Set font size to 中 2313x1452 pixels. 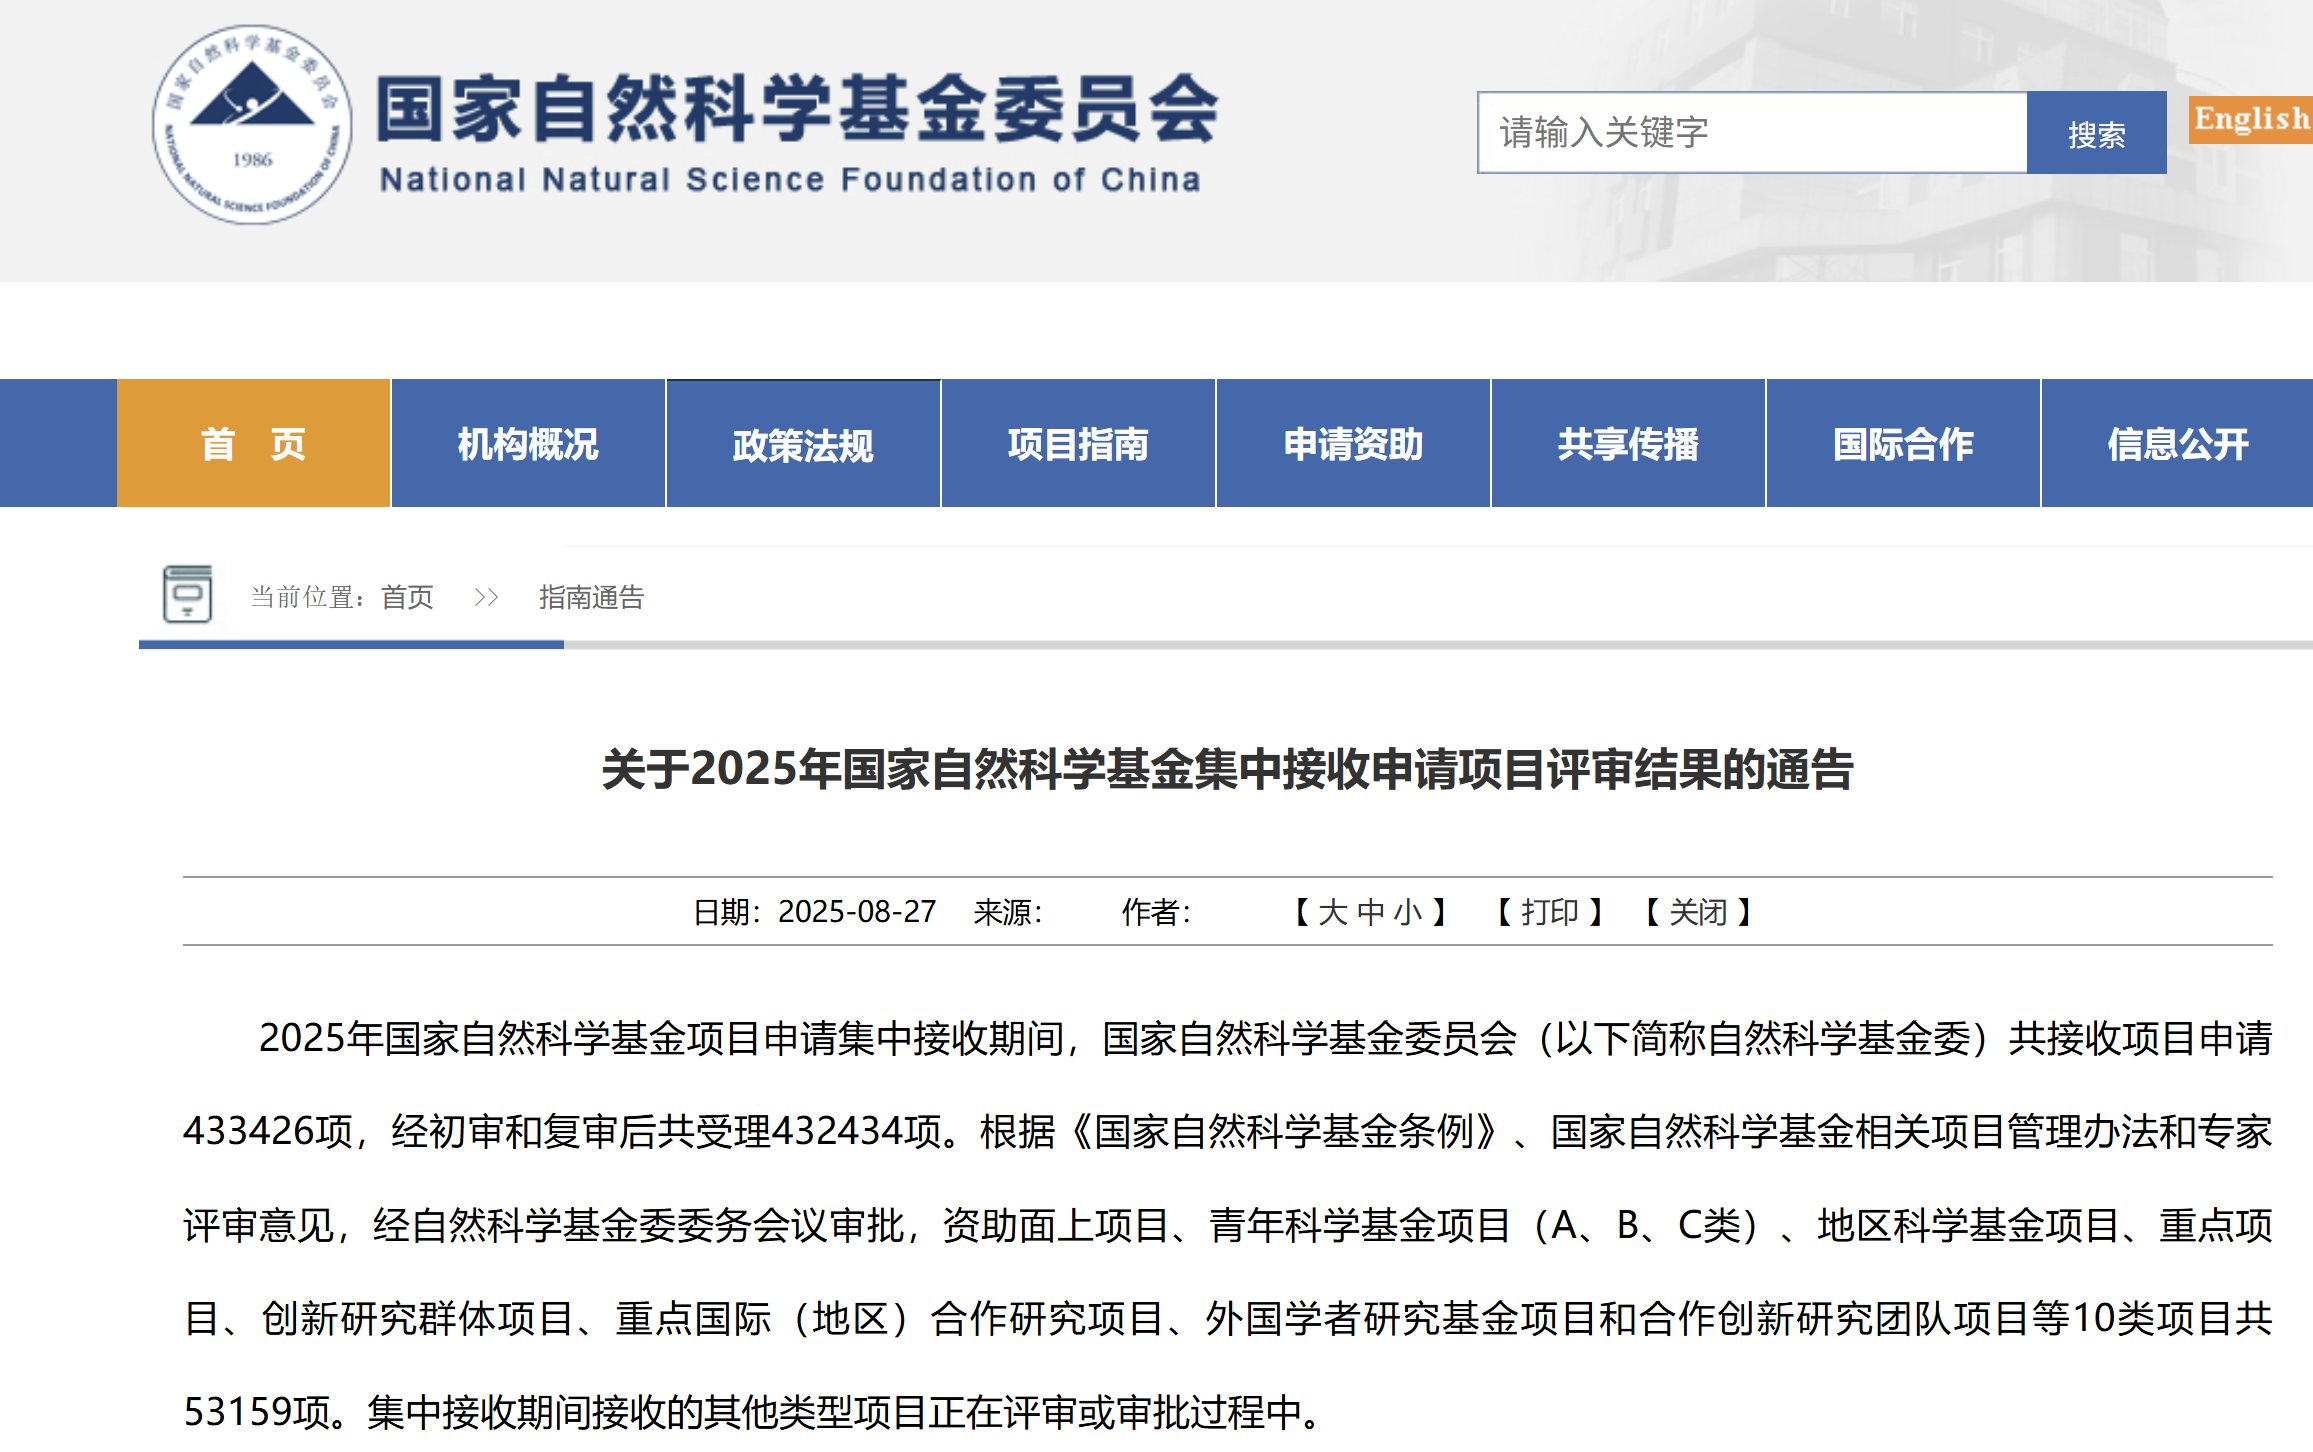click(x=1370, y=912)
